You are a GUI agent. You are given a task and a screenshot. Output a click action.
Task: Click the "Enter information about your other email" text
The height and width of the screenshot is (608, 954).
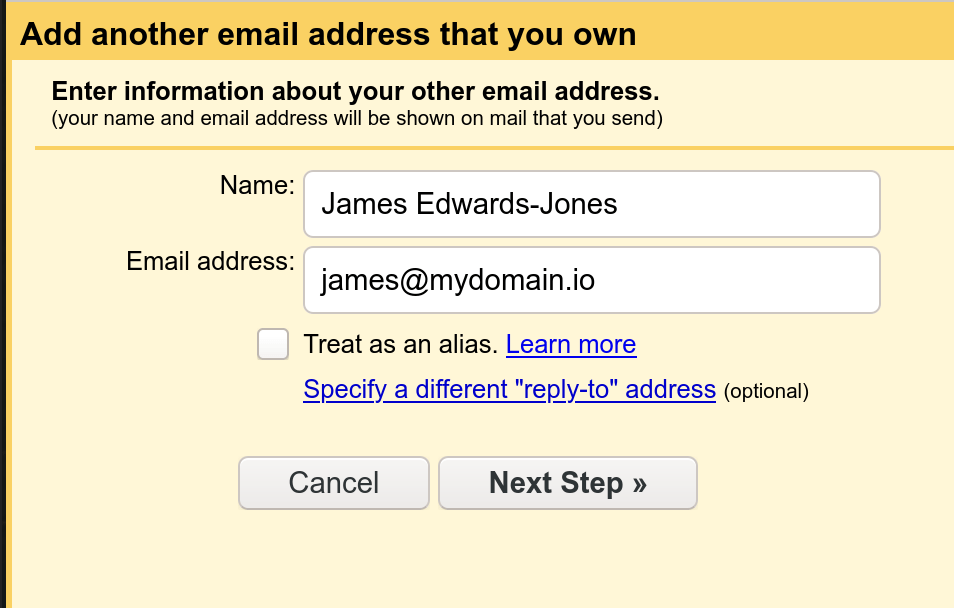pos(355,92)
